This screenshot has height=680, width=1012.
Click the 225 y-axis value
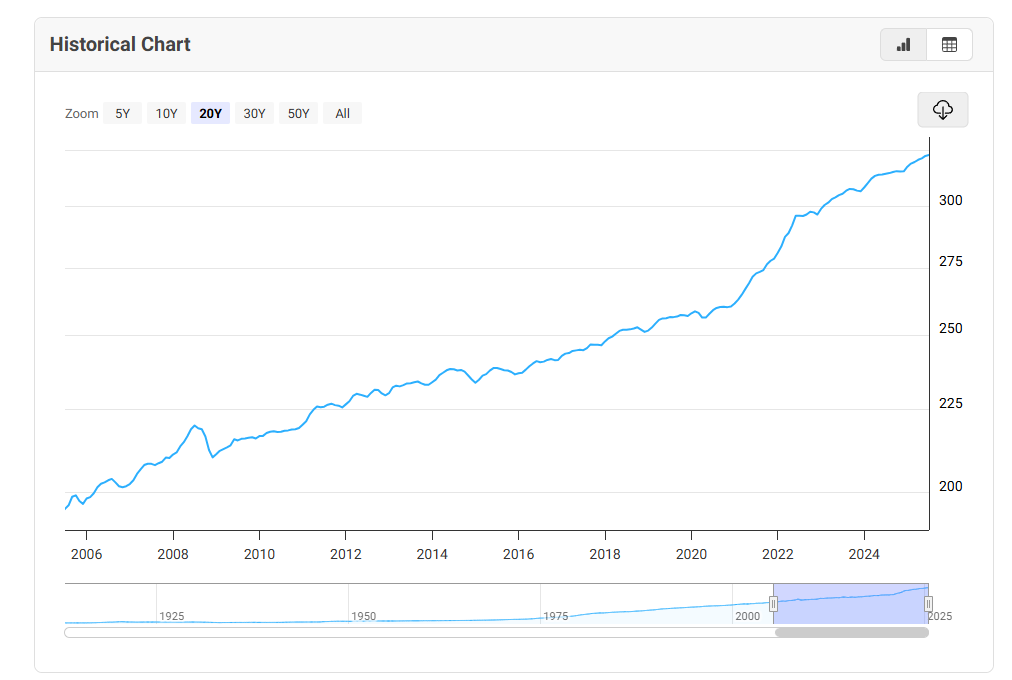pos(951,403)
